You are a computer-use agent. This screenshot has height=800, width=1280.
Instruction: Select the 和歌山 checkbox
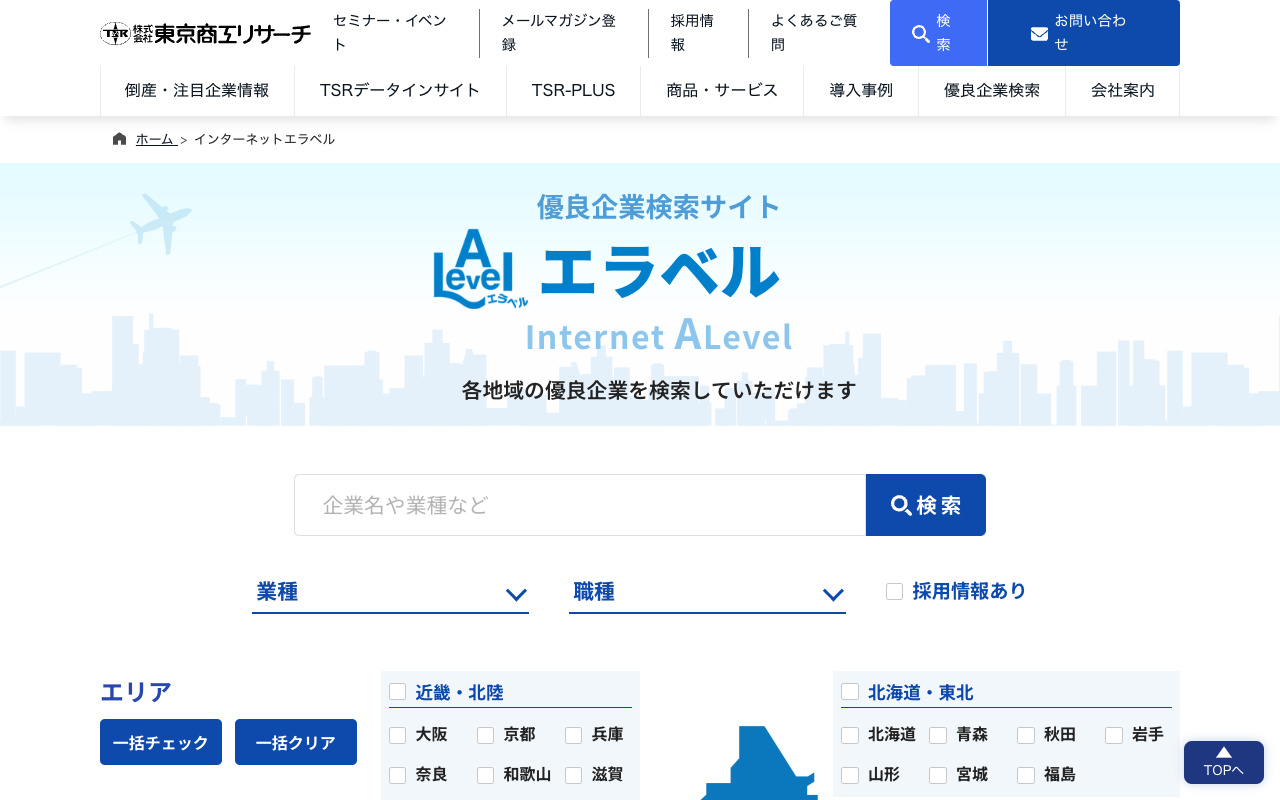click(x=485, y=775)
